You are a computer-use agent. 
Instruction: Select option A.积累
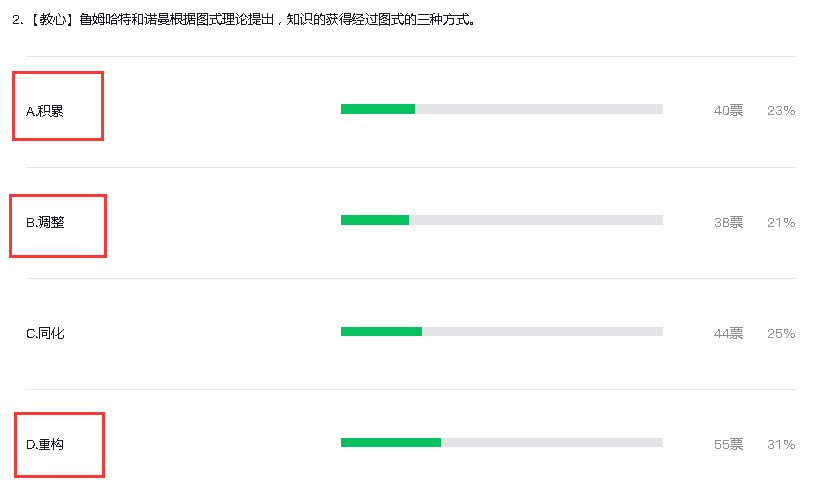[45, 111]
